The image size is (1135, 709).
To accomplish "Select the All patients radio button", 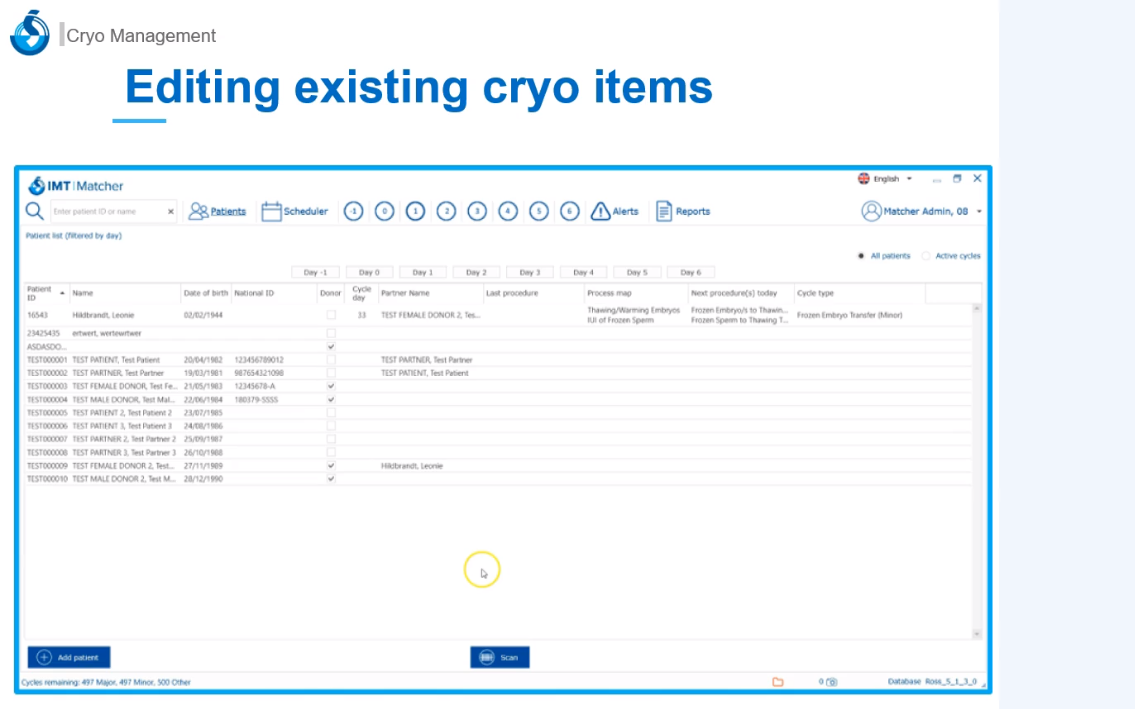I will point(861,256).
